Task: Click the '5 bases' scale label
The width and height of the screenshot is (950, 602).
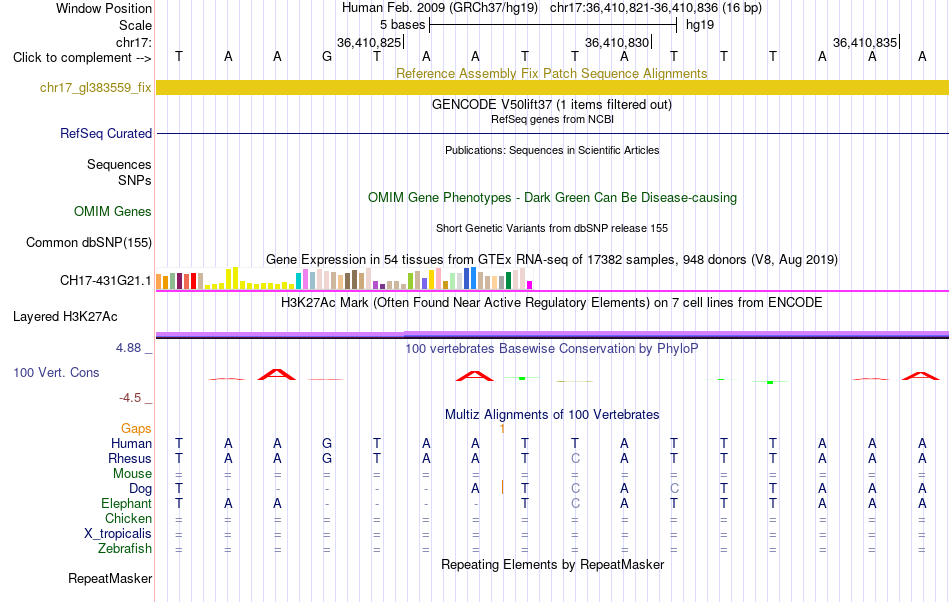Action: (402, 25)
